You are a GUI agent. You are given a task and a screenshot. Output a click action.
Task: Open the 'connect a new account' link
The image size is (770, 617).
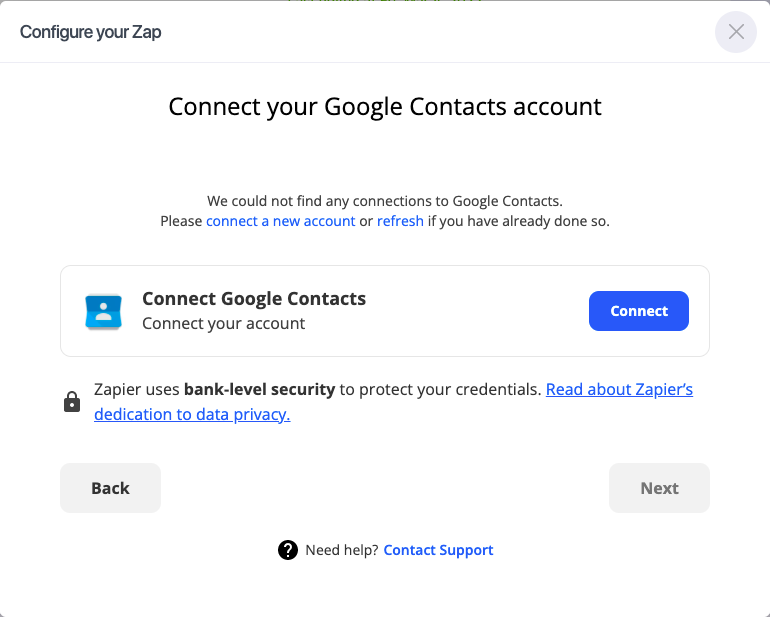pyautogui.click(x=280, y=221)
